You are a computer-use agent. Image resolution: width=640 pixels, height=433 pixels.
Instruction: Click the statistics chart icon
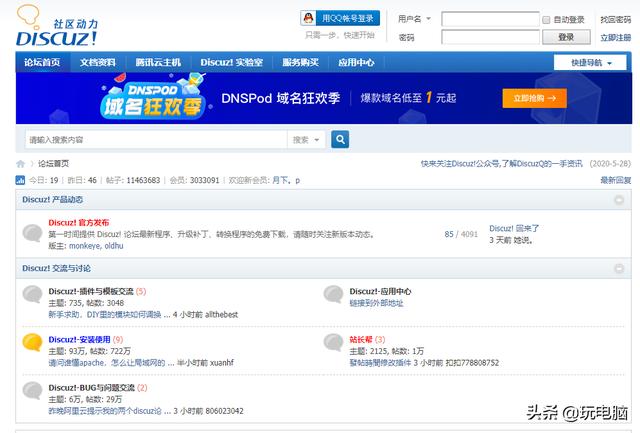[x=20, y=180]
